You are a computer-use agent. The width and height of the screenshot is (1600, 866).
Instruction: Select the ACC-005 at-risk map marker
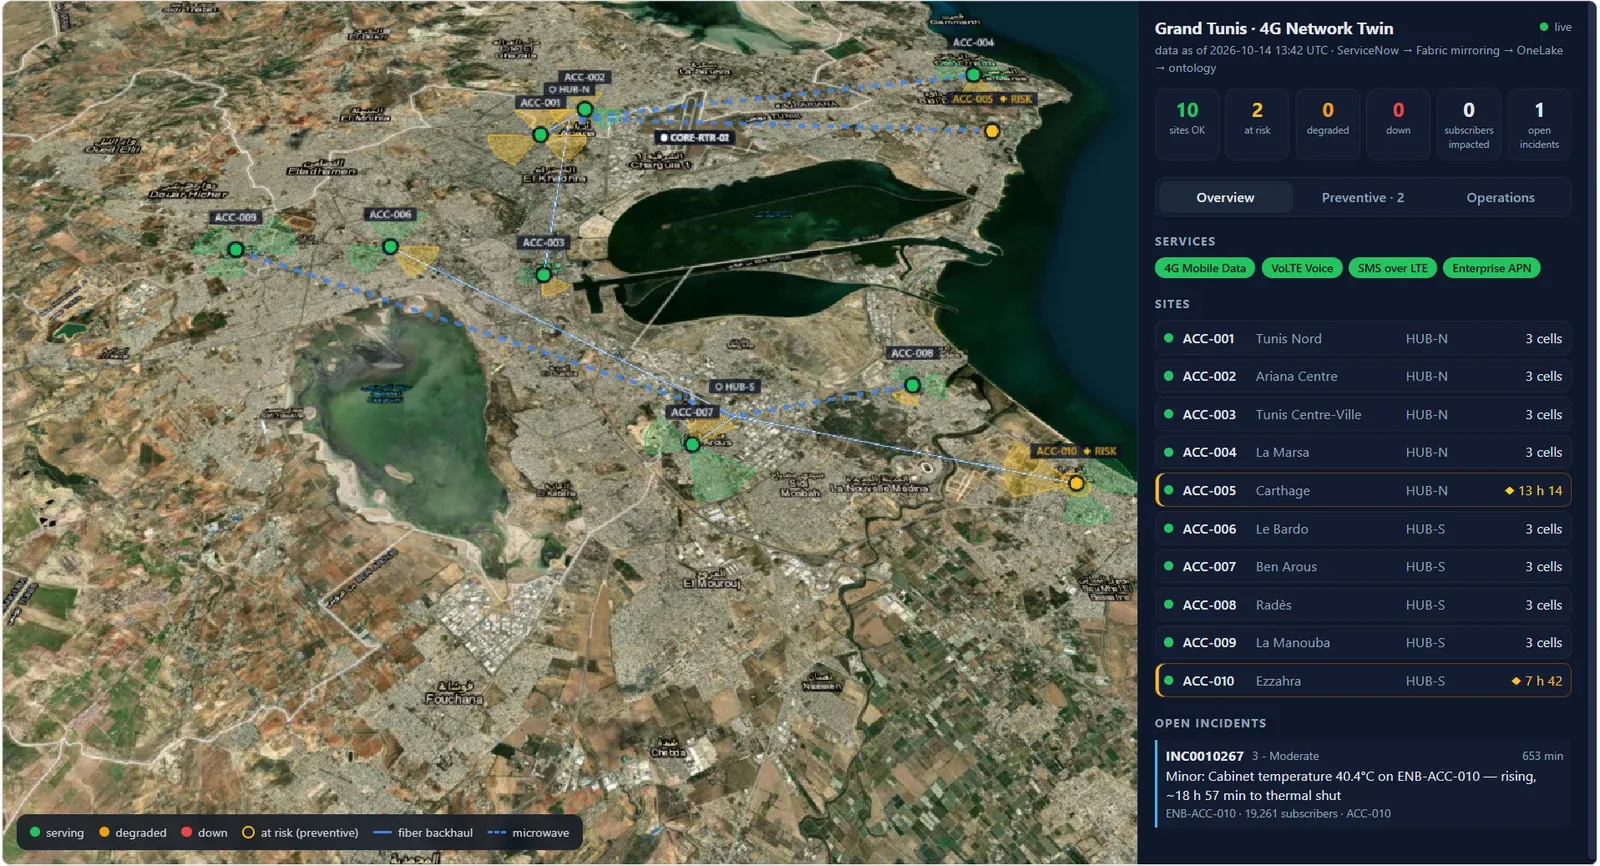coord(992,131)
